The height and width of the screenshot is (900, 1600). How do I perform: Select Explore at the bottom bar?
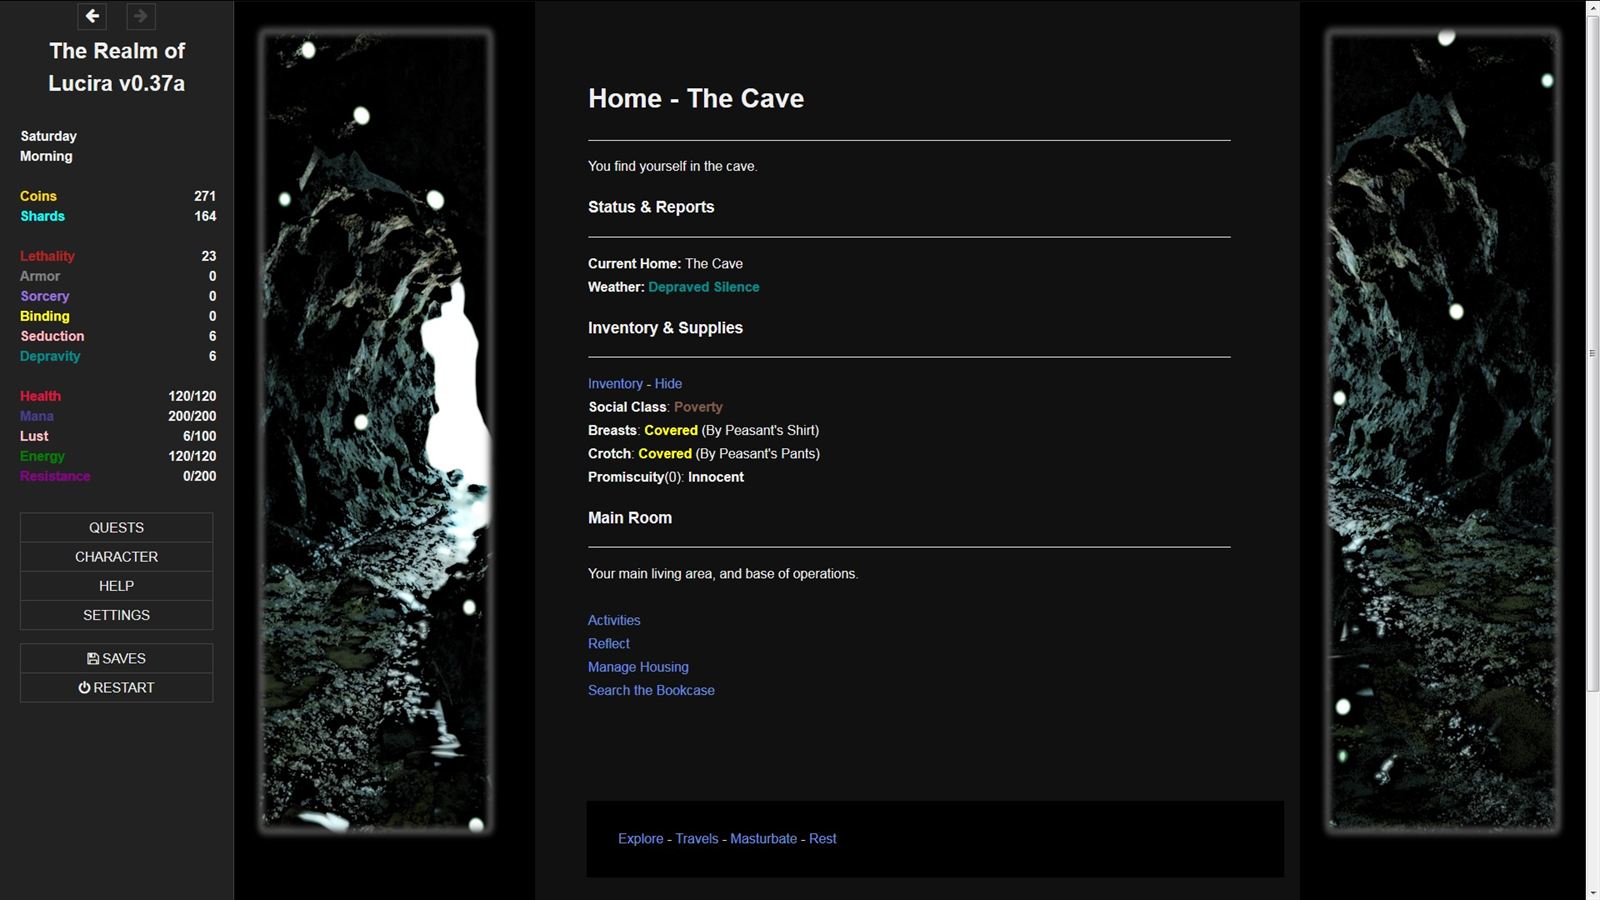(640, 838)
